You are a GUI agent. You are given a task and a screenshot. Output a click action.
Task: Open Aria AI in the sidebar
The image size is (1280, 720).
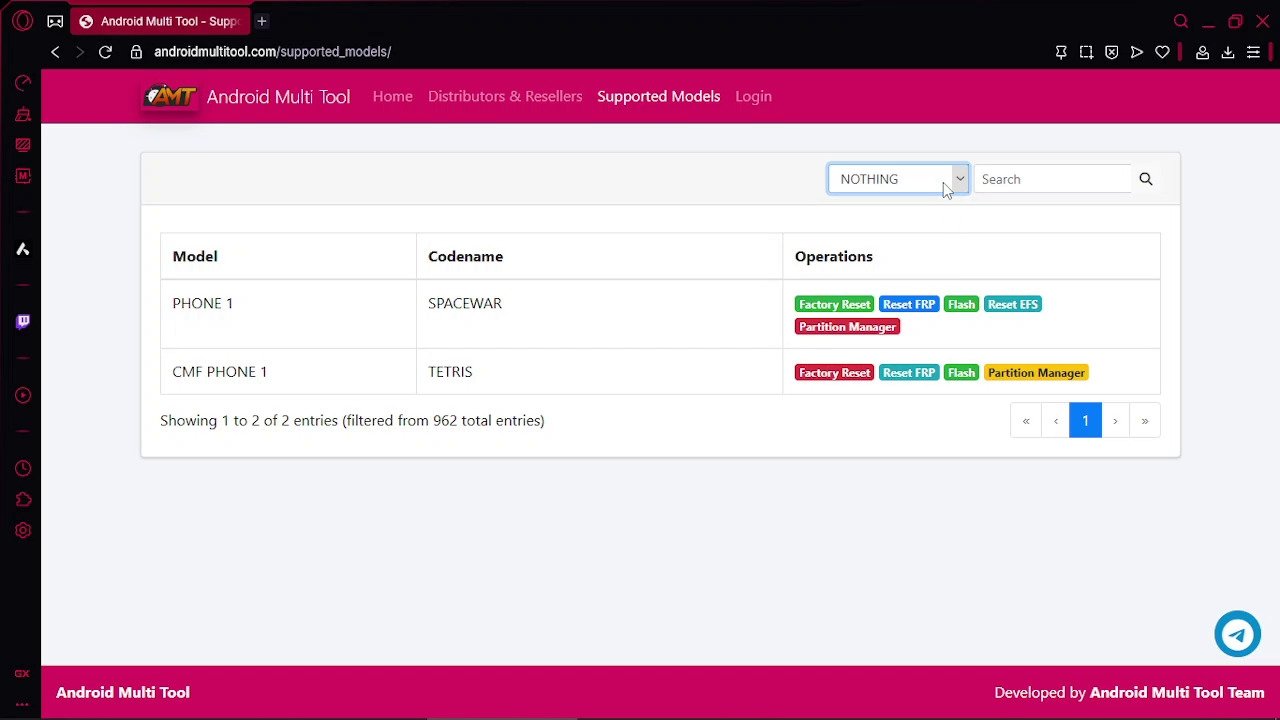point(22,249)
